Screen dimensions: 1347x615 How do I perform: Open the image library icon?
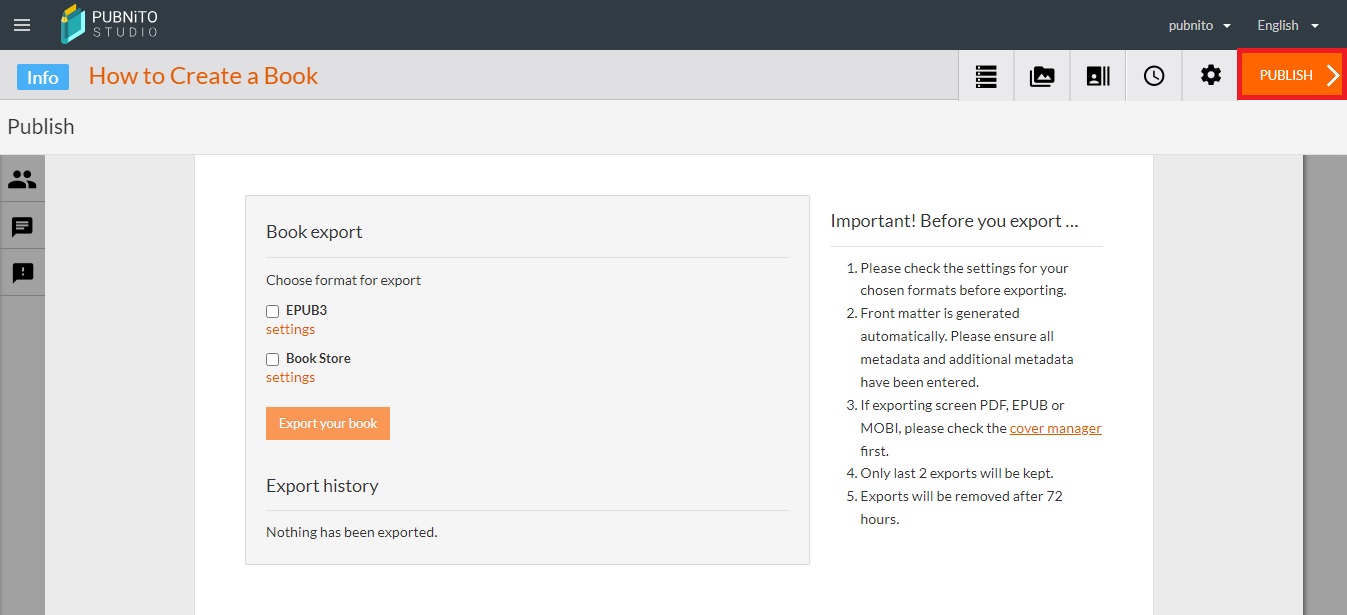1042,76
